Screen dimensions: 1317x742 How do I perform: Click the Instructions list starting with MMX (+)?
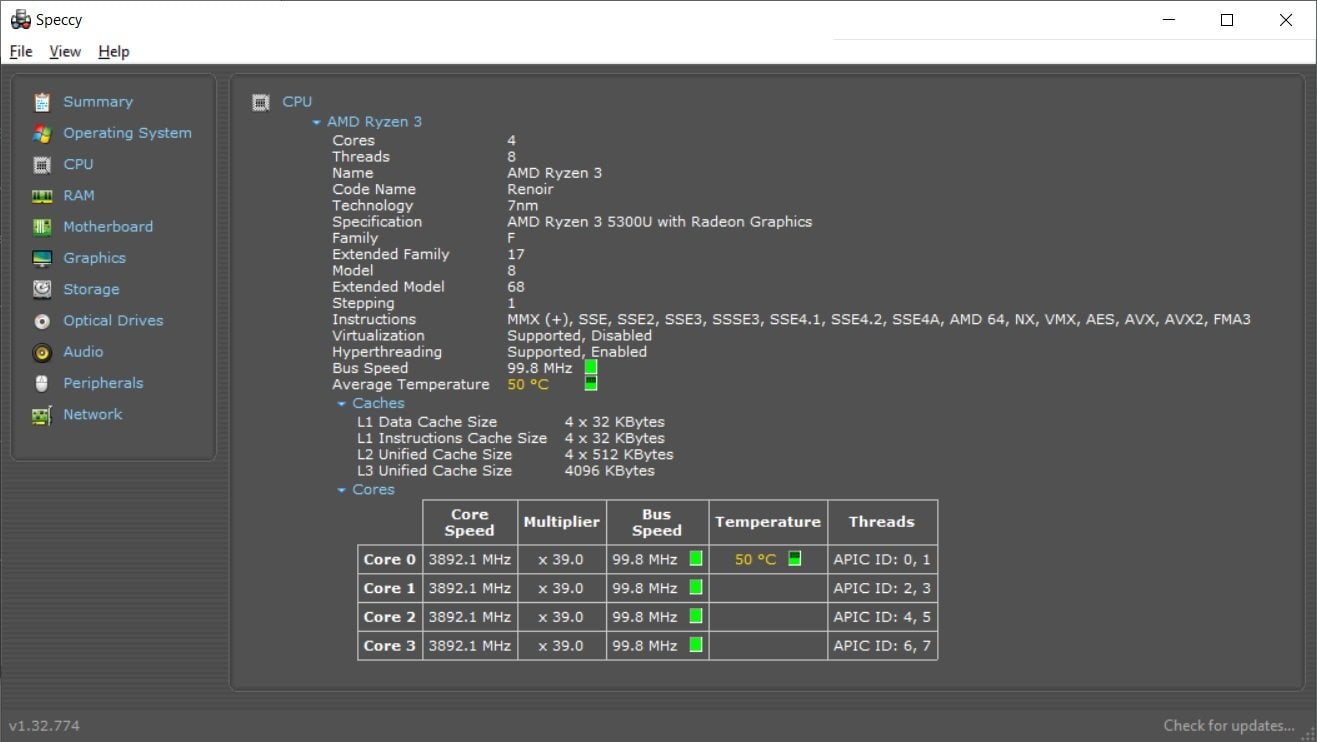(878, 320)
